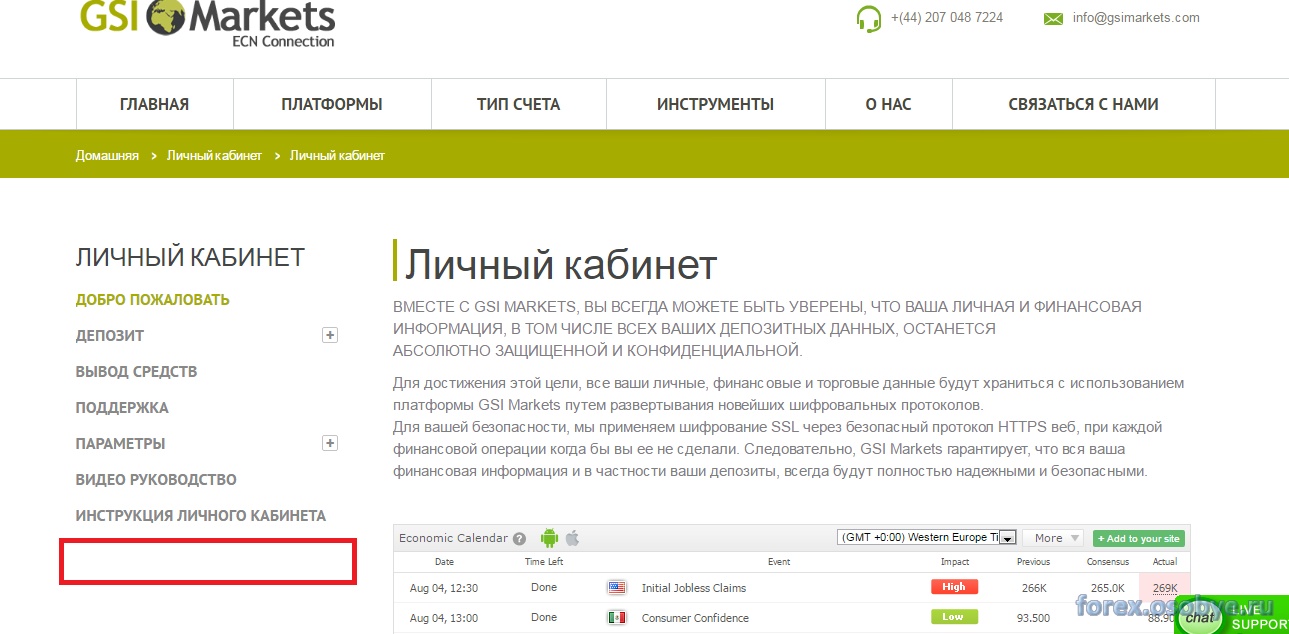Click the Consumer Confidence event
The width and height of the screenshot is (1289, 634).
click(x=695, y=618)
